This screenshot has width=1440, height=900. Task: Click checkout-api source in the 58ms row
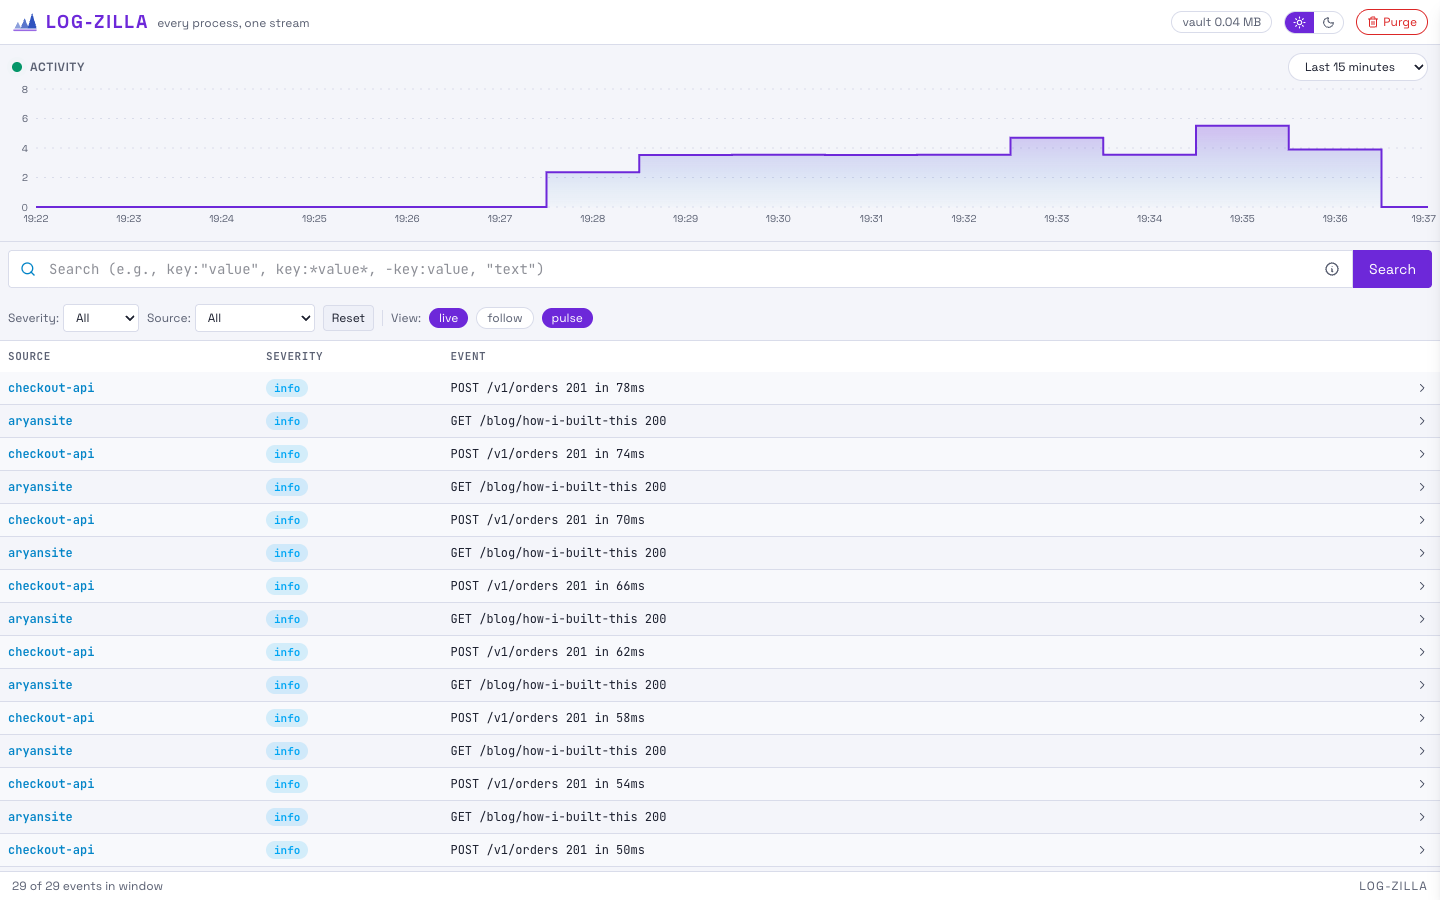tap(51, 718)
